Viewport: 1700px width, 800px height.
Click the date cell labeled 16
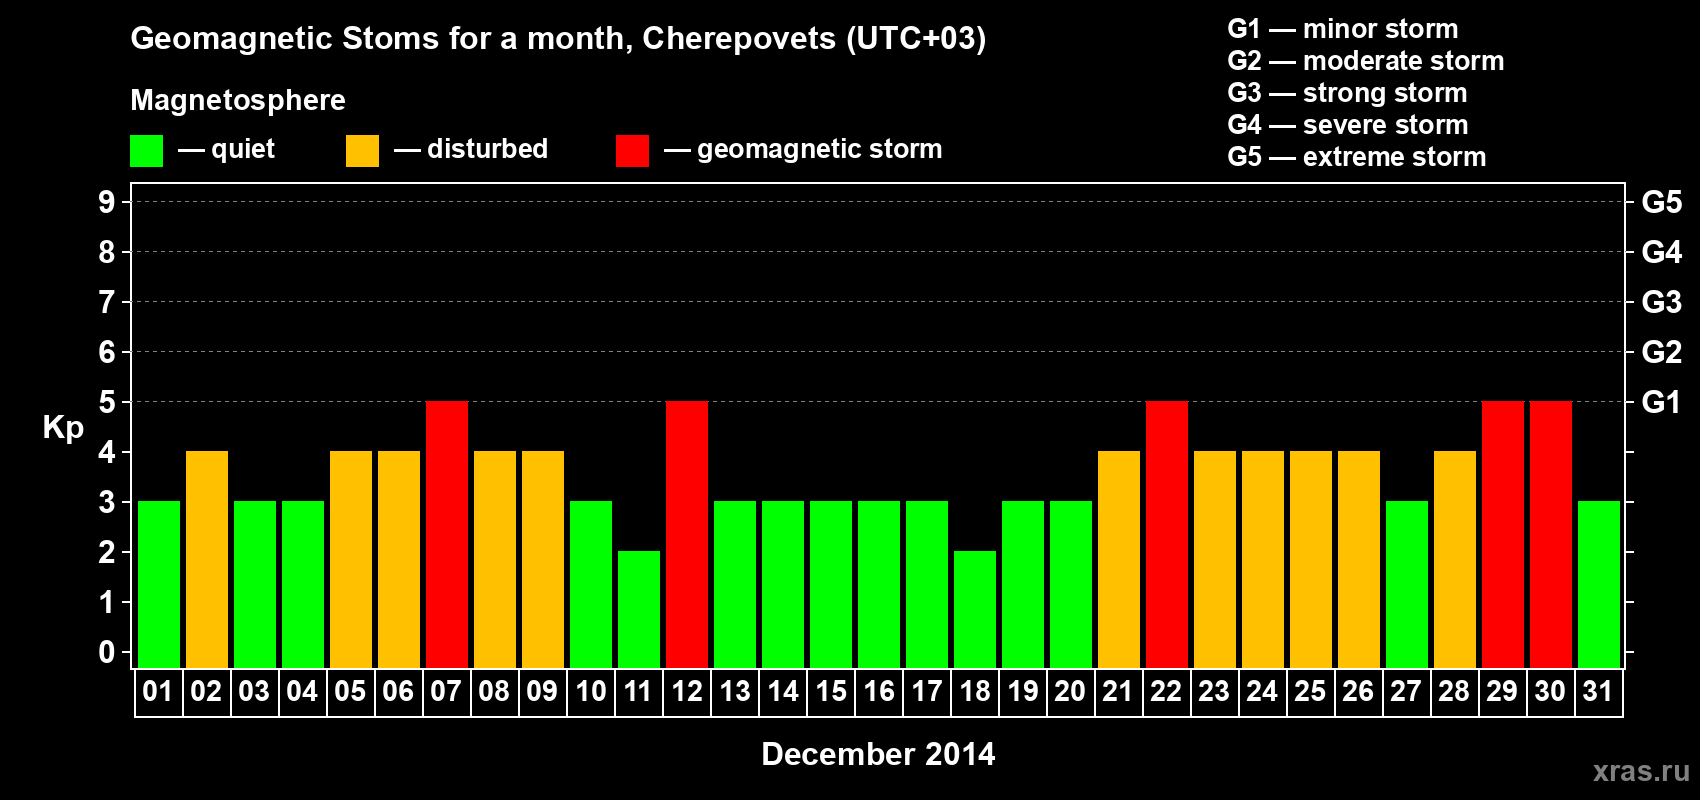tap(879, 692)
